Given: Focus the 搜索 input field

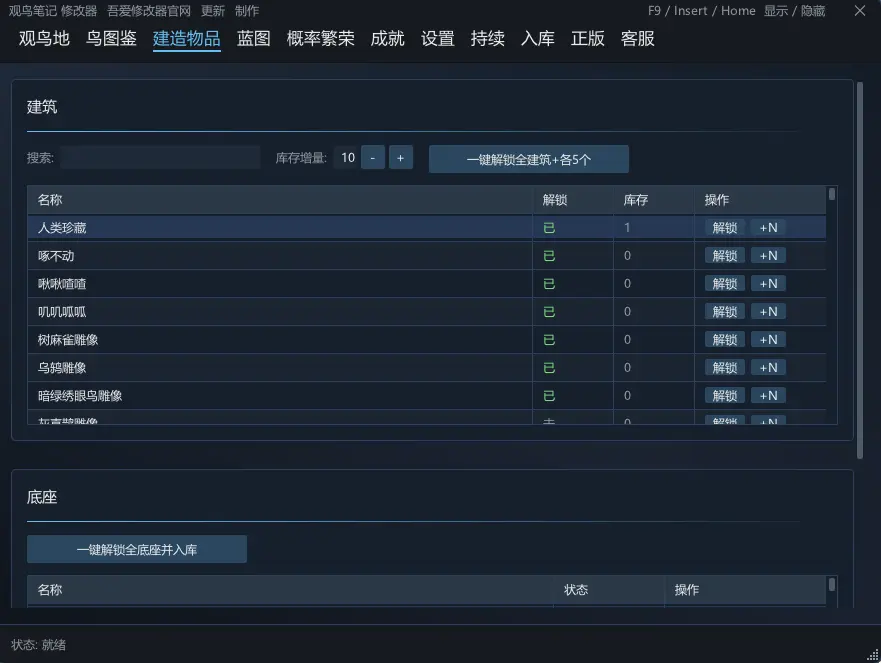Looking at the screenshot, I should [x=160, y=157].
